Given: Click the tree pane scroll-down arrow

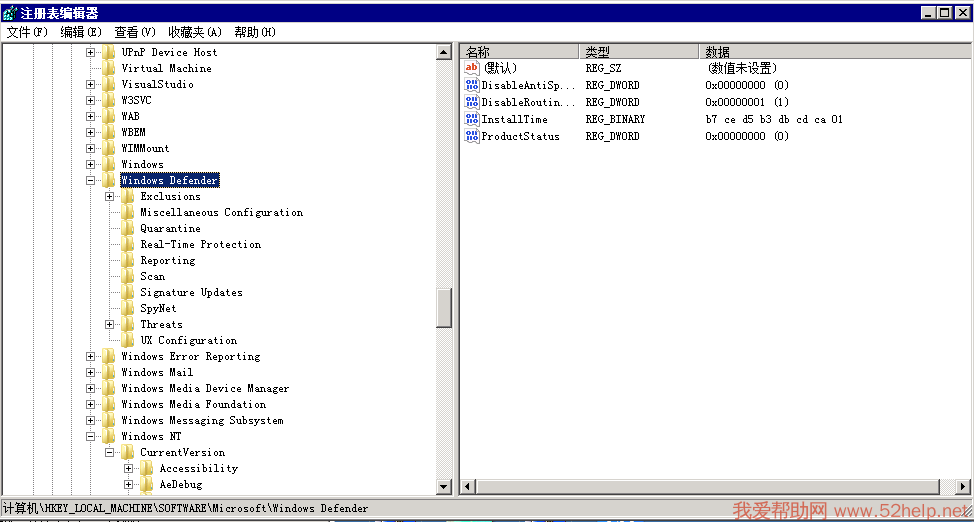Looking at the screenshot, I should [444, 487].
